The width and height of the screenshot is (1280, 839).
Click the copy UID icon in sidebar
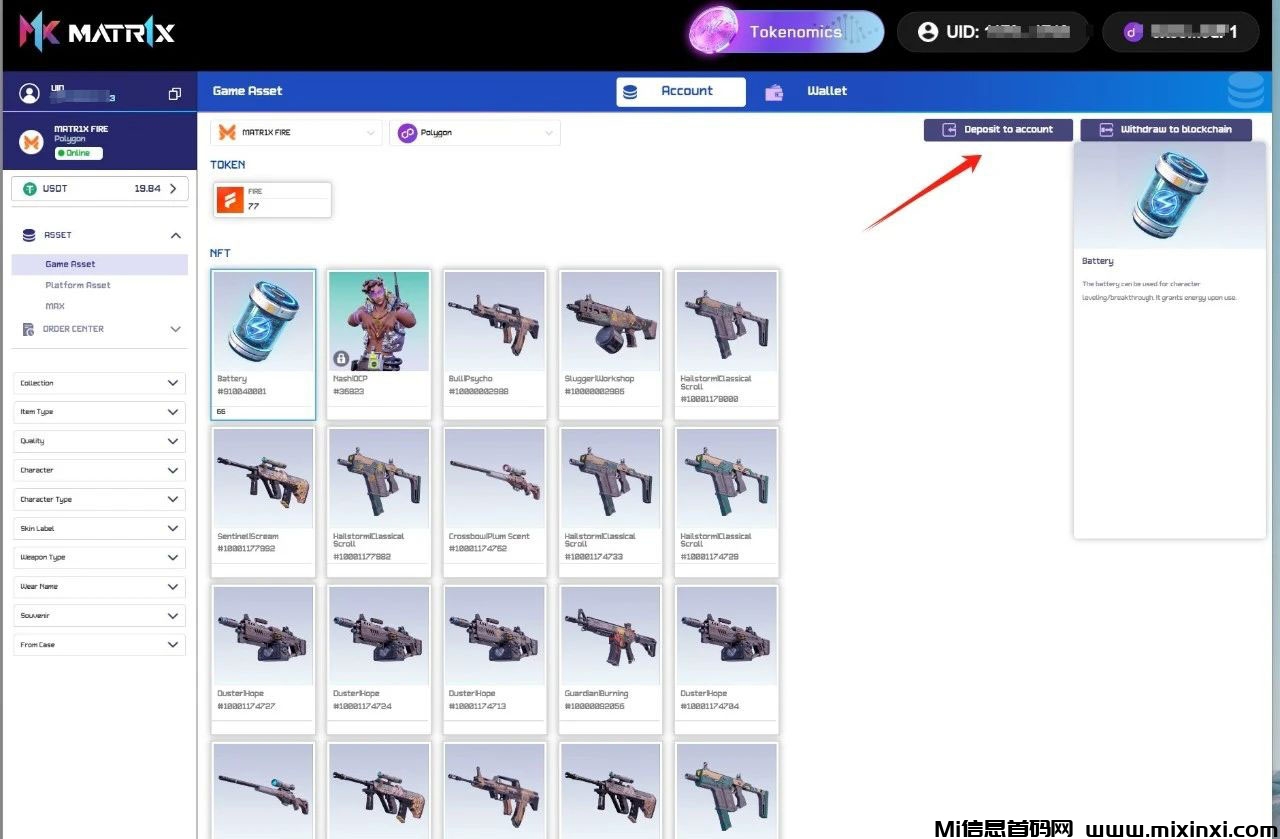click(x=175, y=94)
